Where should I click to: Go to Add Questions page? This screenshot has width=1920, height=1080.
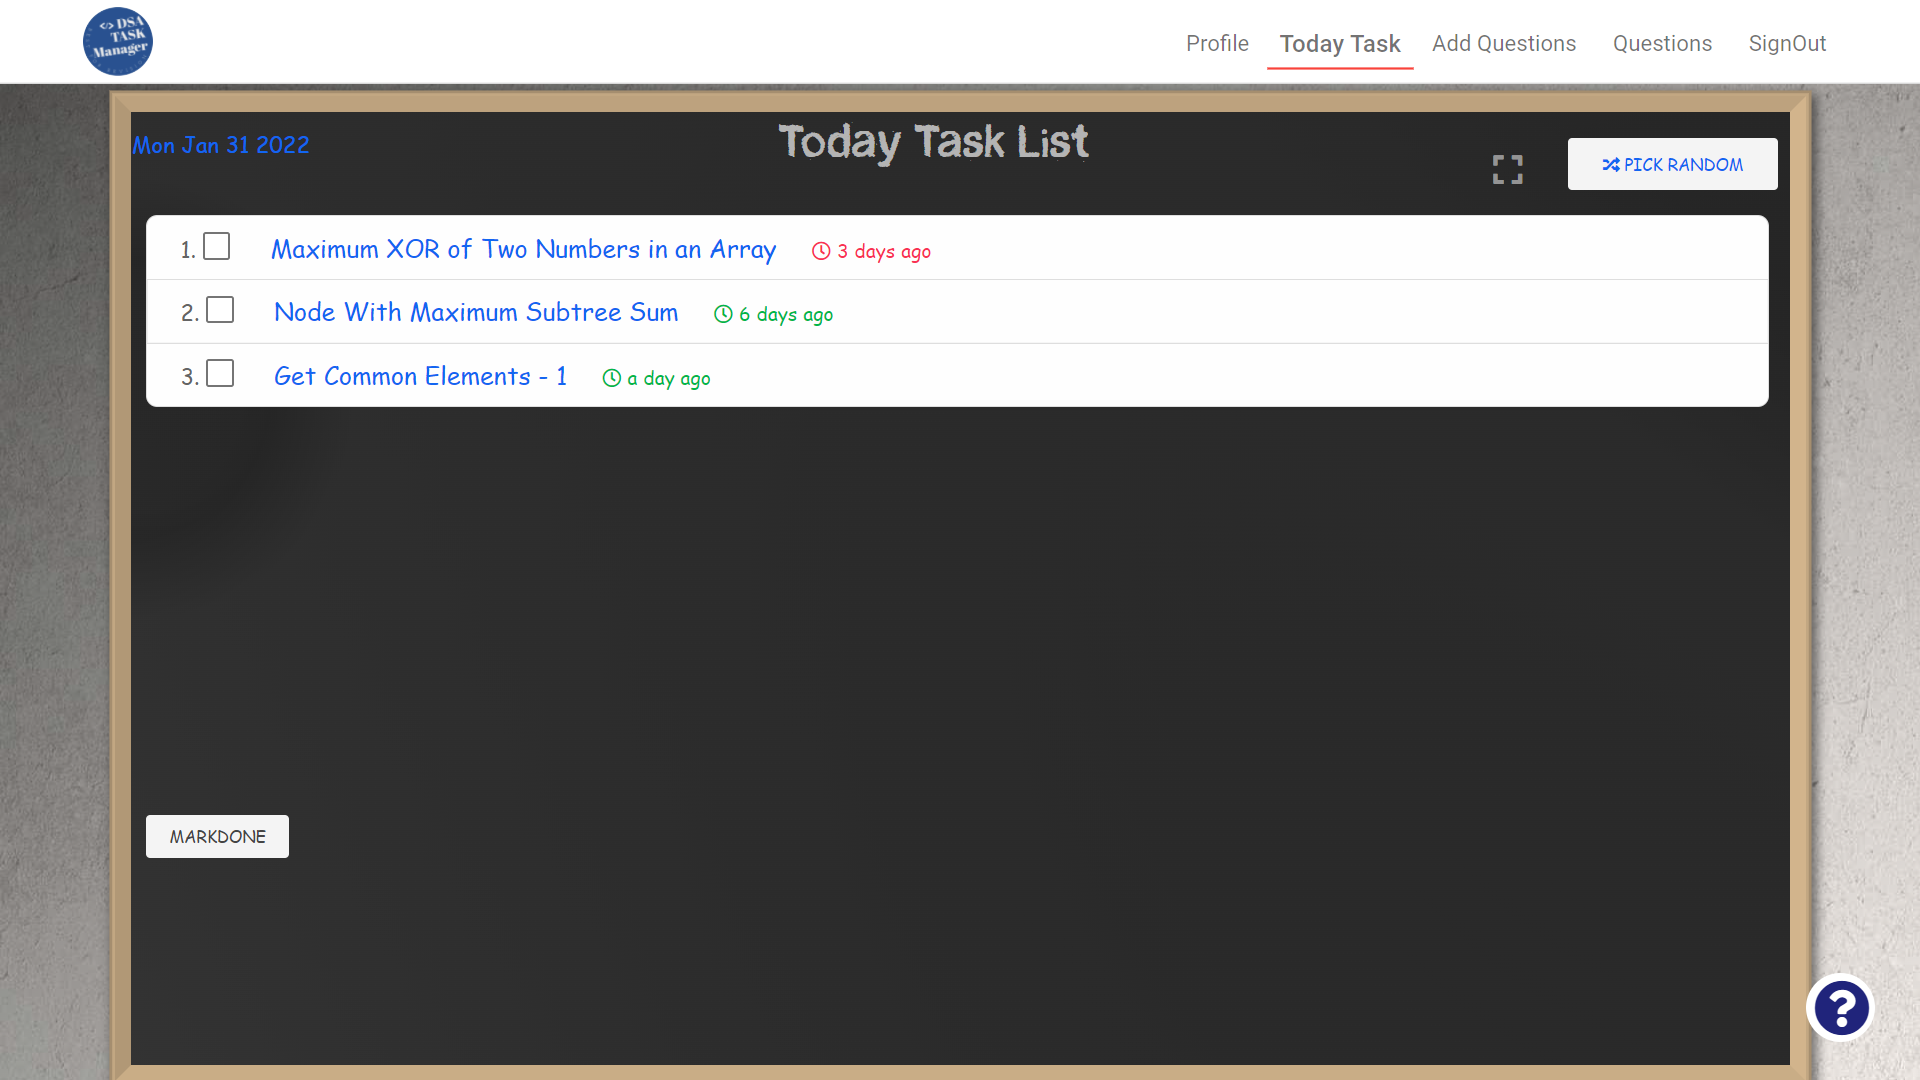tap(1504, 43)
